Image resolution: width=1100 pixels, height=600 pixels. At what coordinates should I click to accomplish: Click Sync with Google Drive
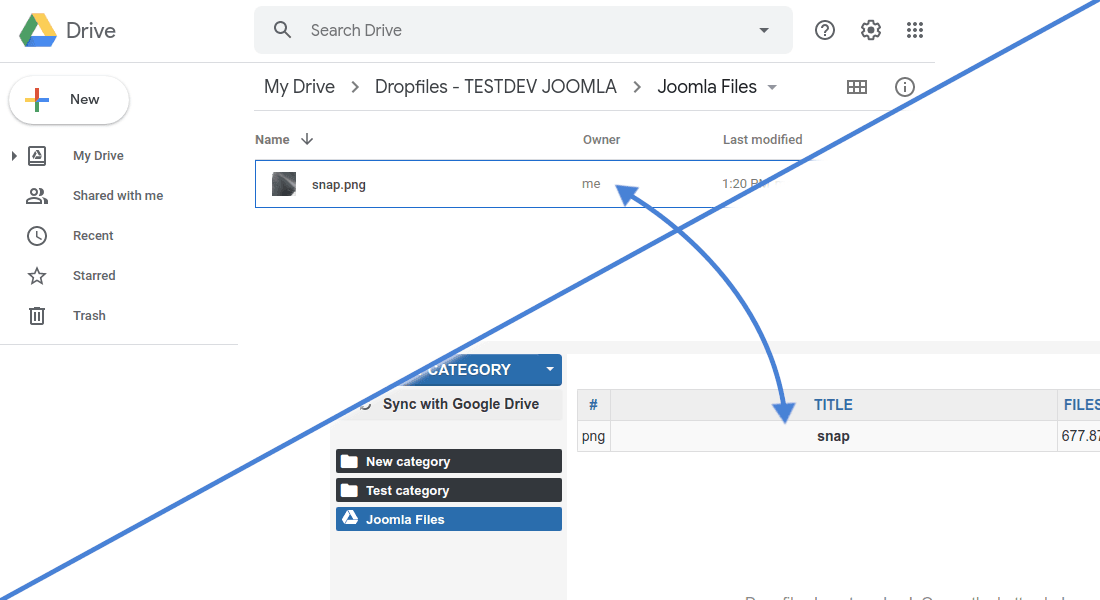point(460,404)
